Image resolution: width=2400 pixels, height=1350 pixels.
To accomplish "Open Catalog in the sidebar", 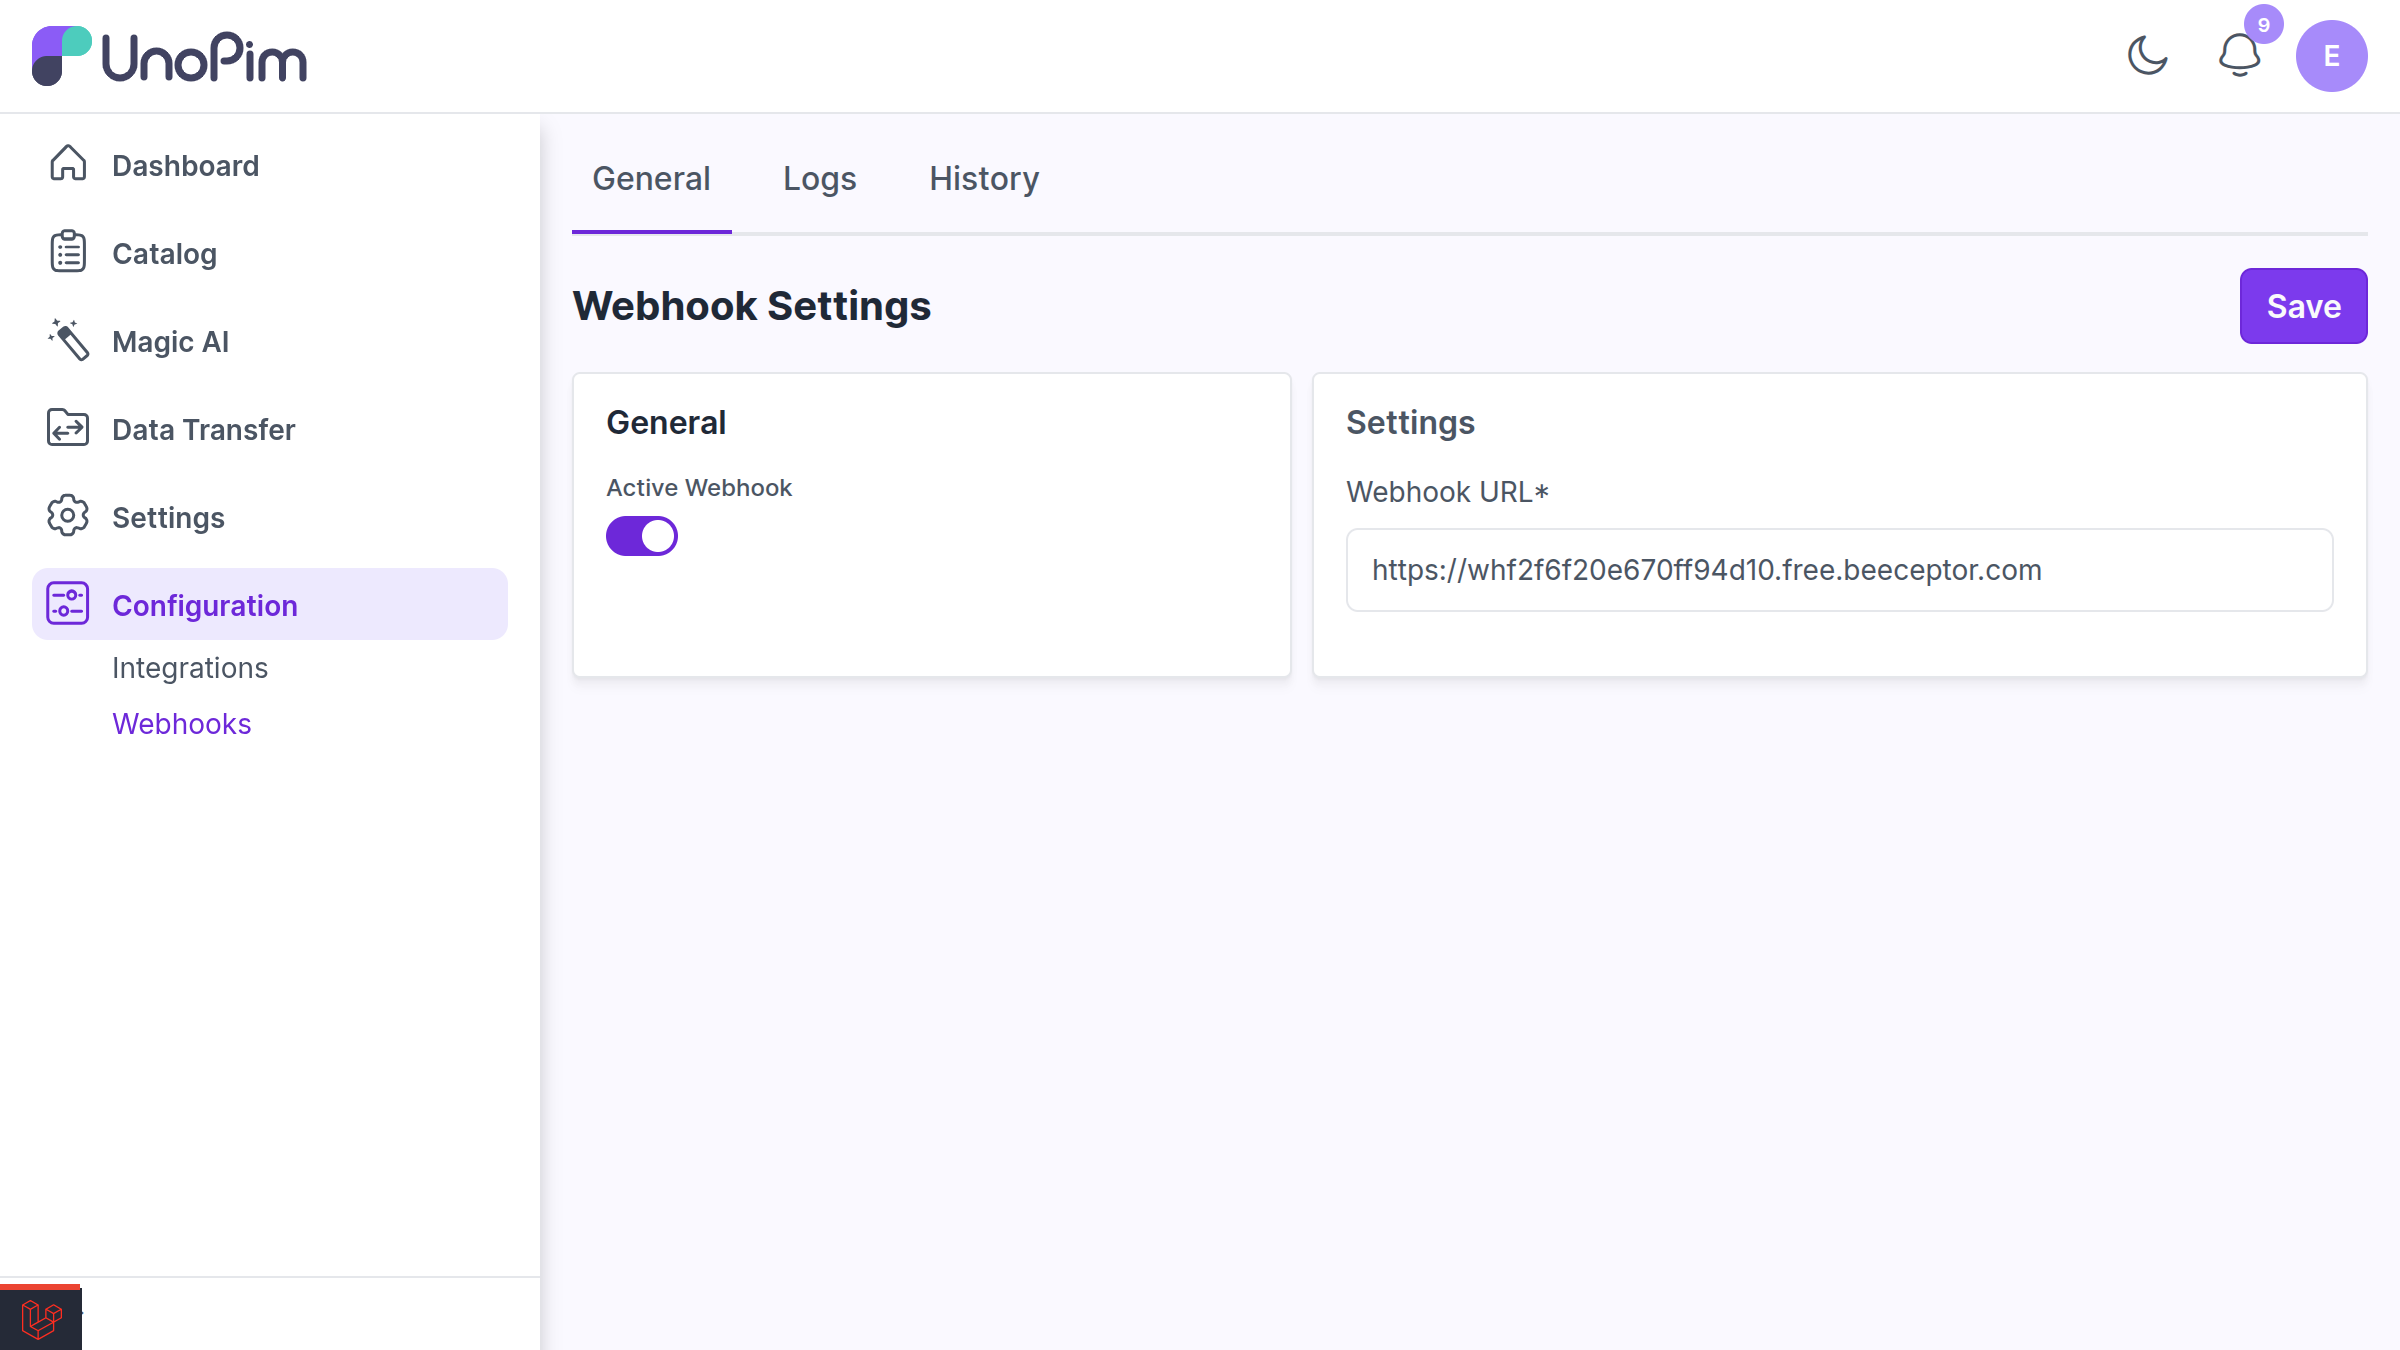I will click(270, 253).
